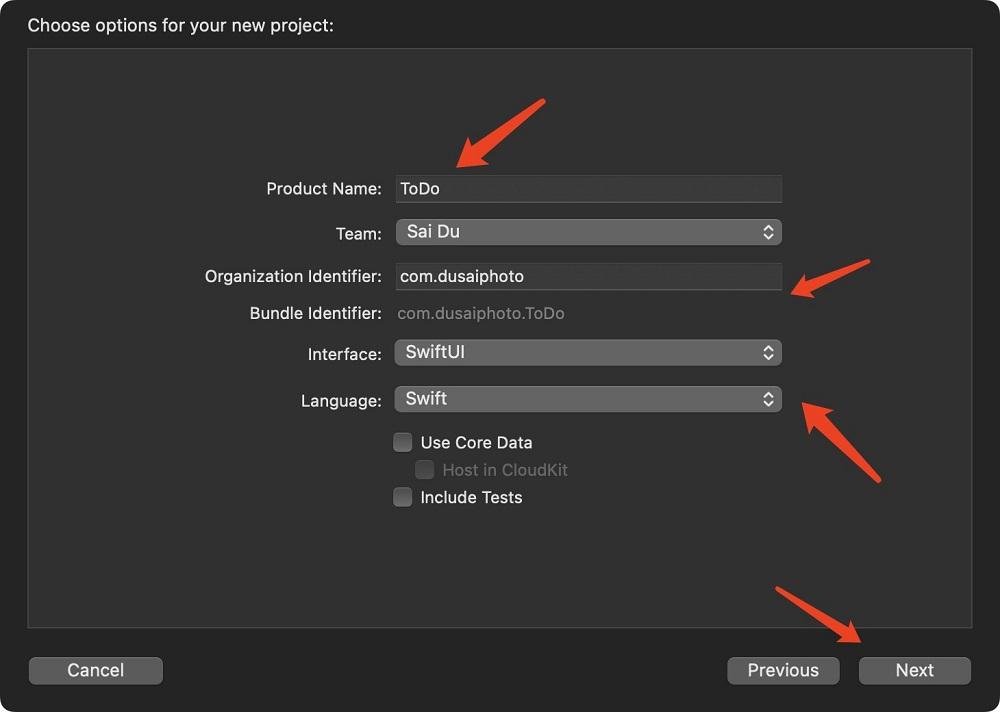This screenshot has height=712, width=1000.
Task: Click the Interface label
Action: [344, 354]
